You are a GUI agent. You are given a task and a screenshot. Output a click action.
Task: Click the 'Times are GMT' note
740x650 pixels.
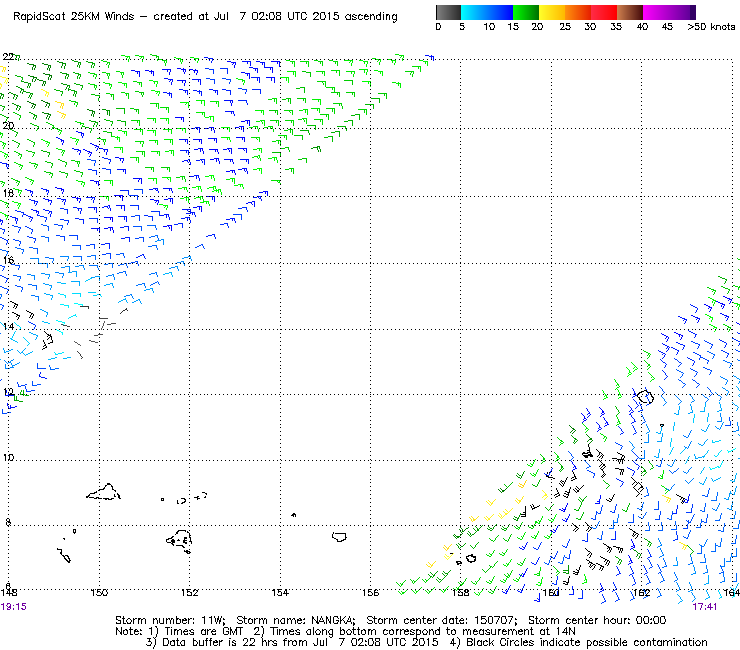click(203, 631)
